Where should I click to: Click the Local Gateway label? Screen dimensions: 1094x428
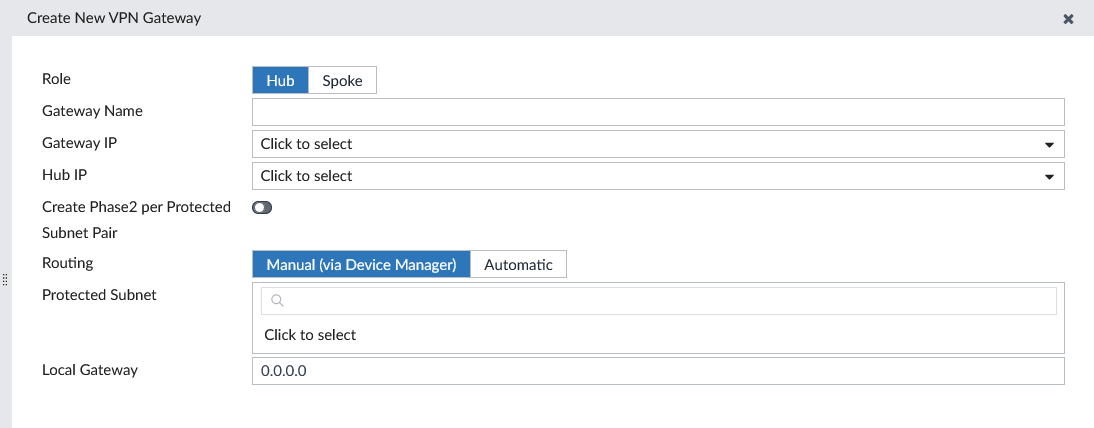click(90, 370)
